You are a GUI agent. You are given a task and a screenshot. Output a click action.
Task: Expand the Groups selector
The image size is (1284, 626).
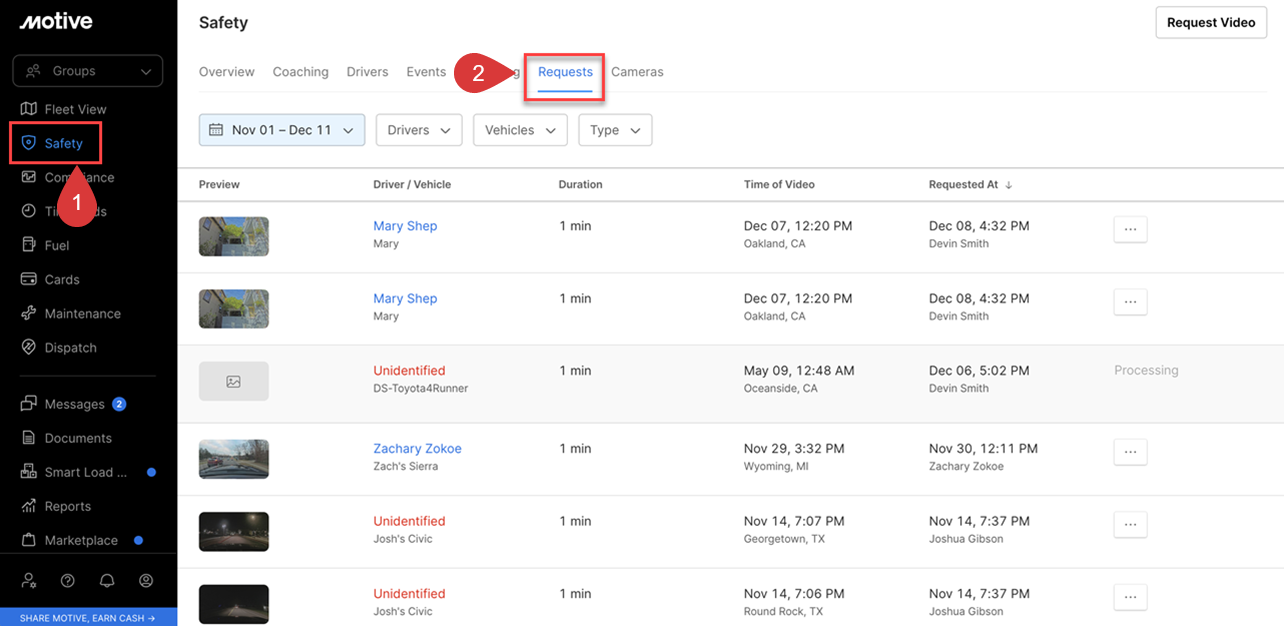(x=88, y=71)
